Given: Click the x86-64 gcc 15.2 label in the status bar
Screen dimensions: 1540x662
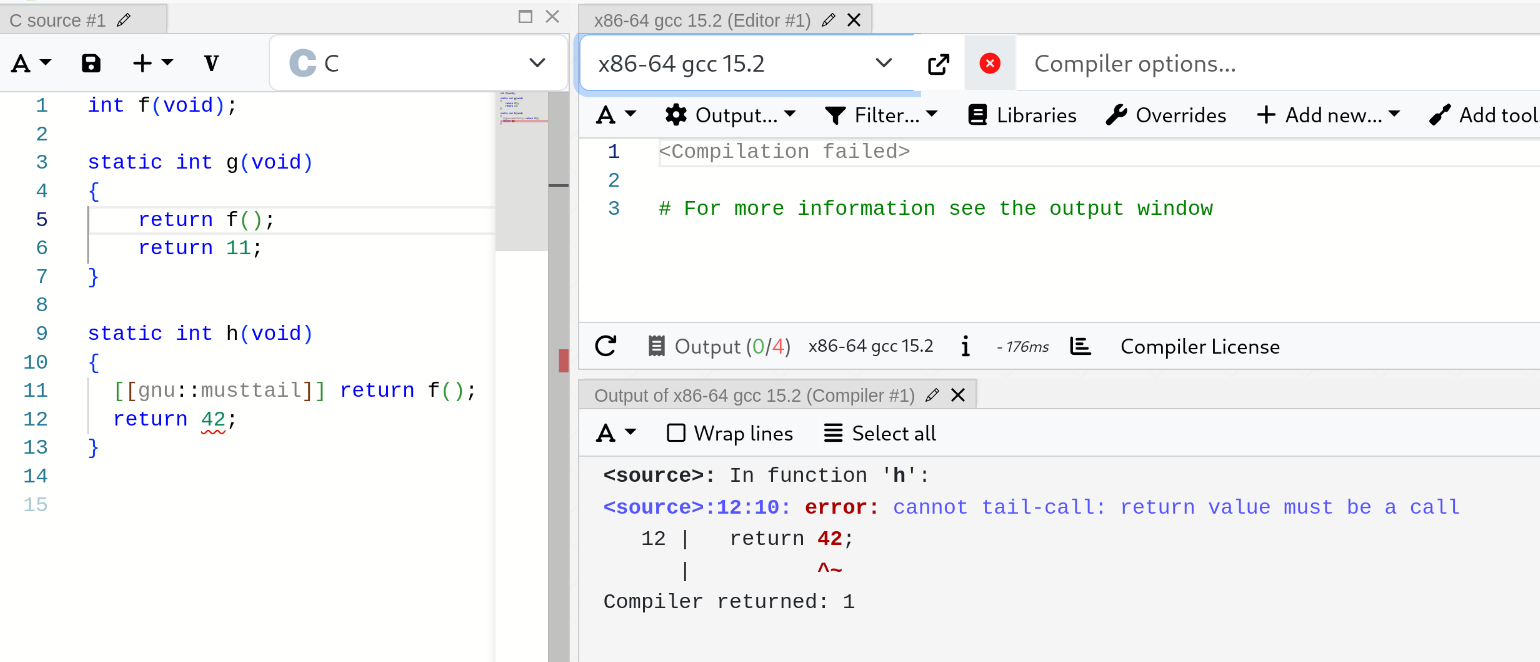Looking at the screenshot, I should (x=870, y=346).
